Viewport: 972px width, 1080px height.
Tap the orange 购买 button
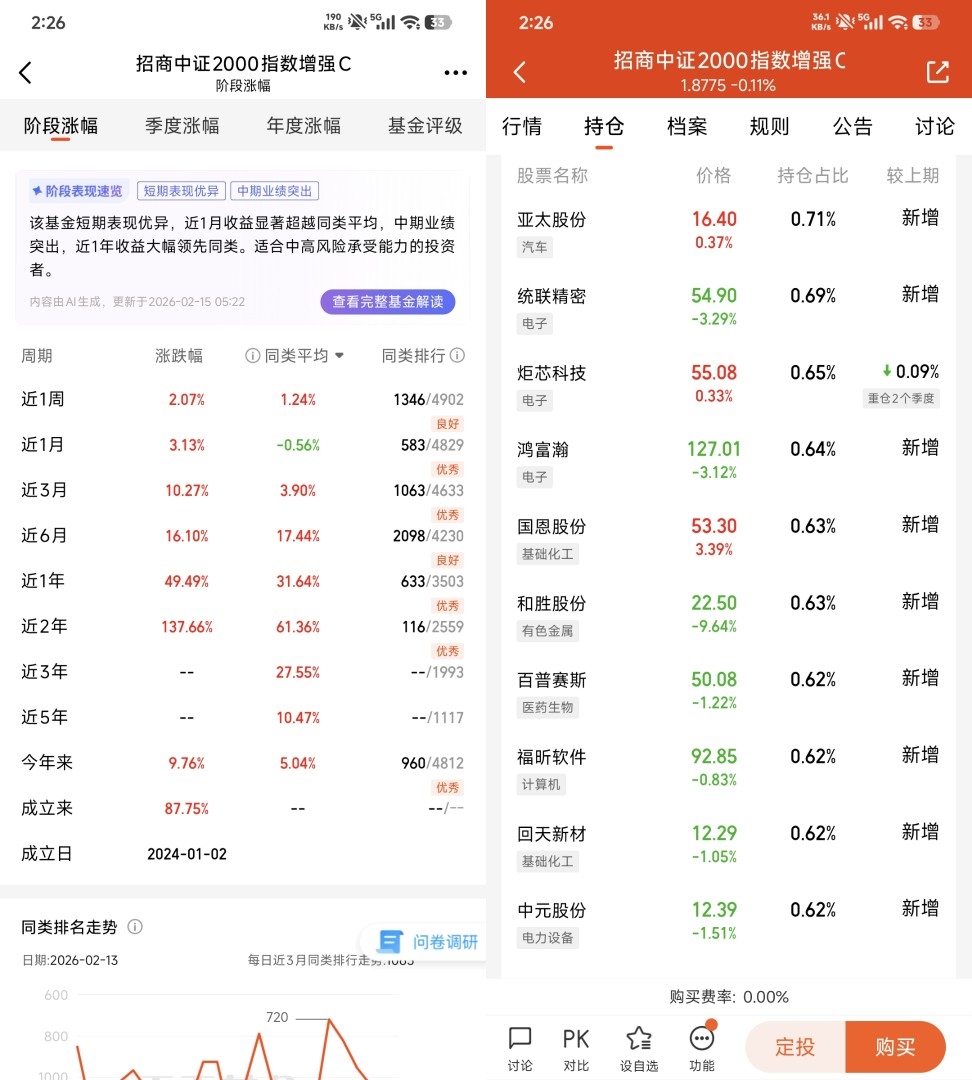895,1047
